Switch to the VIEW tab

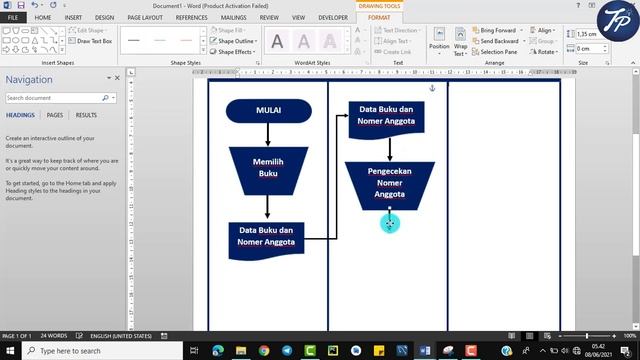[298, 18]
